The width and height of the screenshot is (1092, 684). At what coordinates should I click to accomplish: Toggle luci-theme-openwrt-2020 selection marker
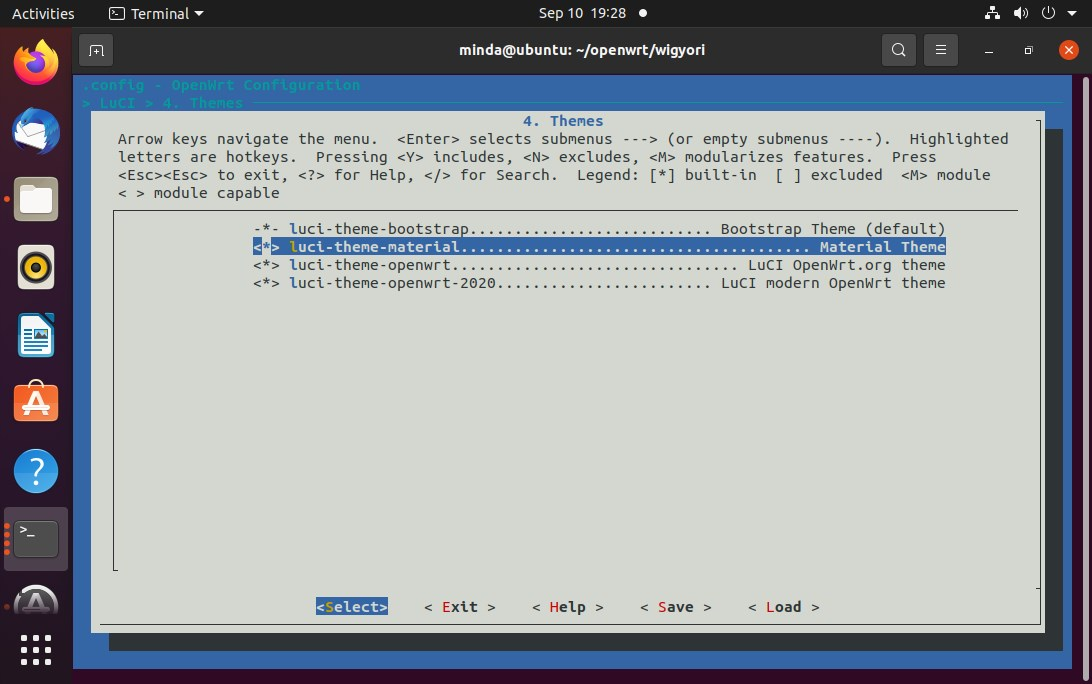[266, 283]
